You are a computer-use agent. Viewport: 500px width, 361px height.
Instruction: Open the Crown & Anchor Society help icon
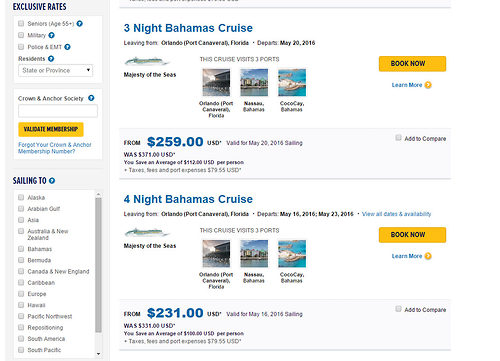coord(91,98)
